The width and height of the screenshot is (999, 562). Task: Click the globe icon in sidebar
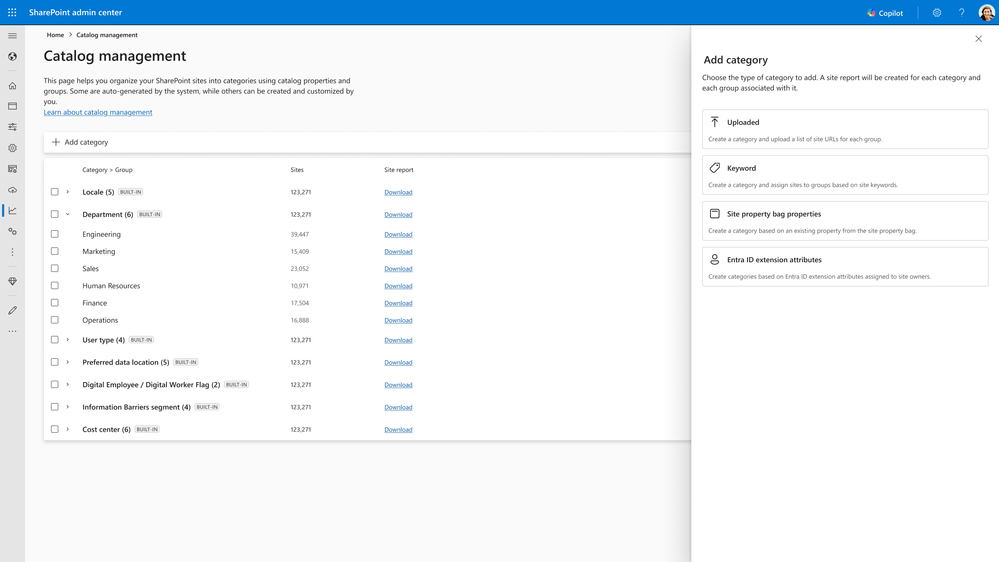(x=12, y=57)
